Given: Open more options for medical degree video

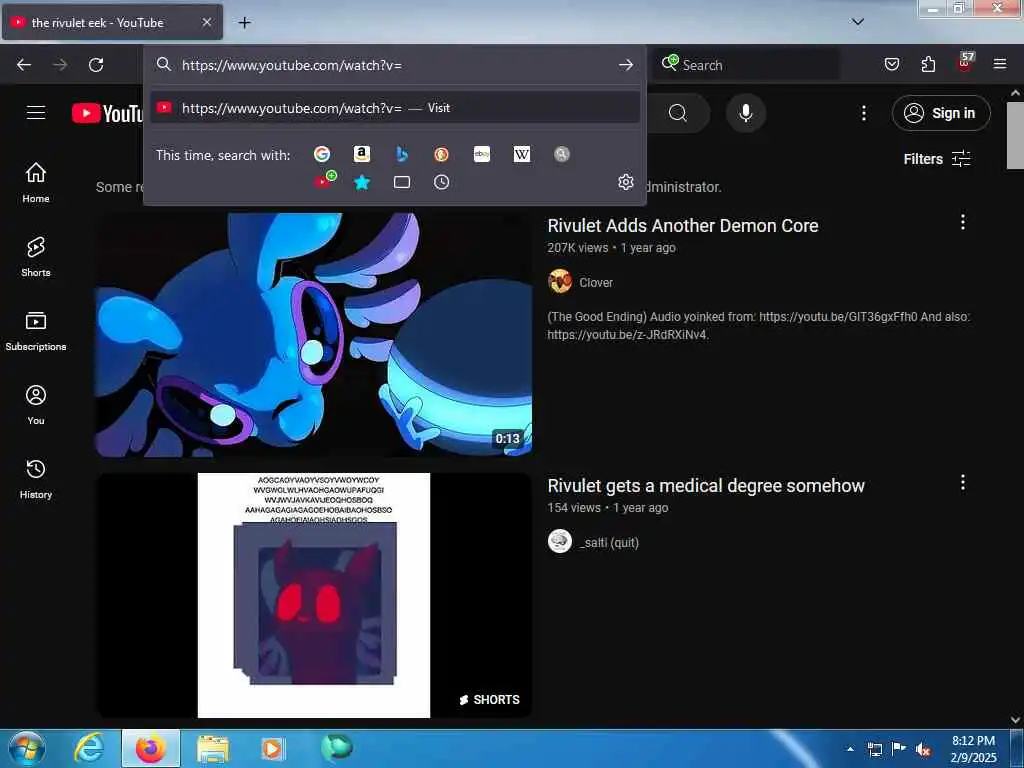Looking at the screenshot, I should pyautogui.click(x=963, y=483).
